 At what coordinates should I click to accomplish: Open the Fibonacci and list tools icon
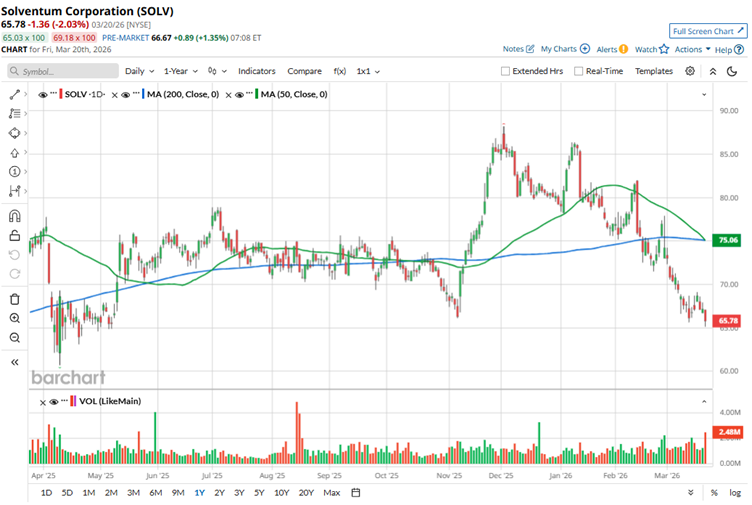click(14, 114)
